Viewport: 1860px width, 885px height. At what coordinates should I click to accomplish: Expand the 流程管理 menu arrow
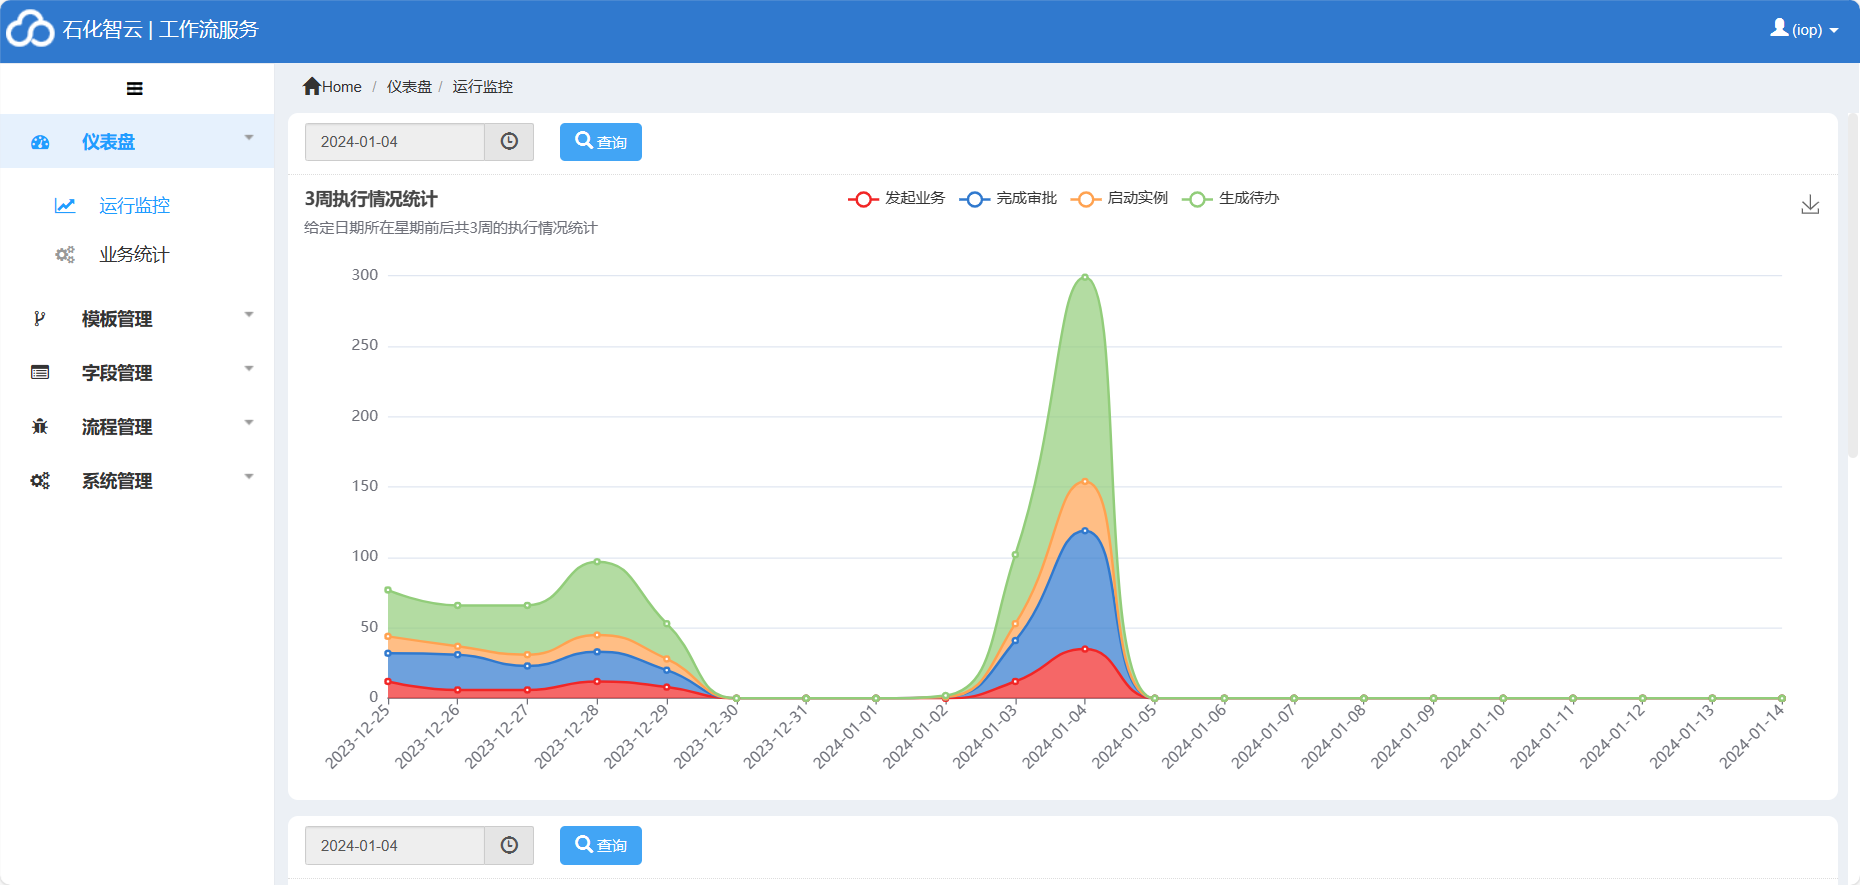(249, 423)
